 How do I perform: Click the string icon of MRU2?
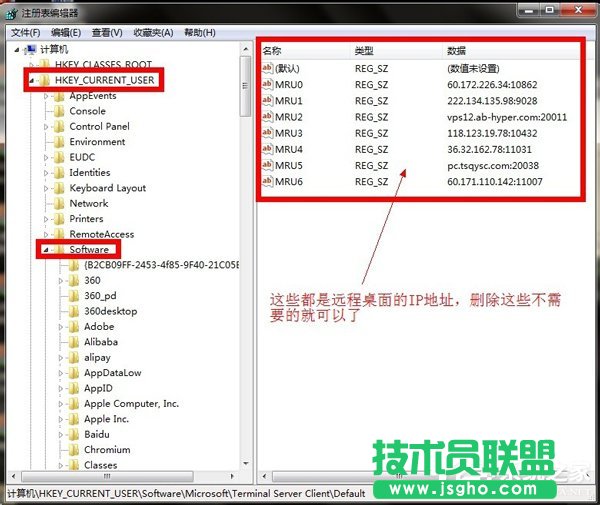pos(267,116)
